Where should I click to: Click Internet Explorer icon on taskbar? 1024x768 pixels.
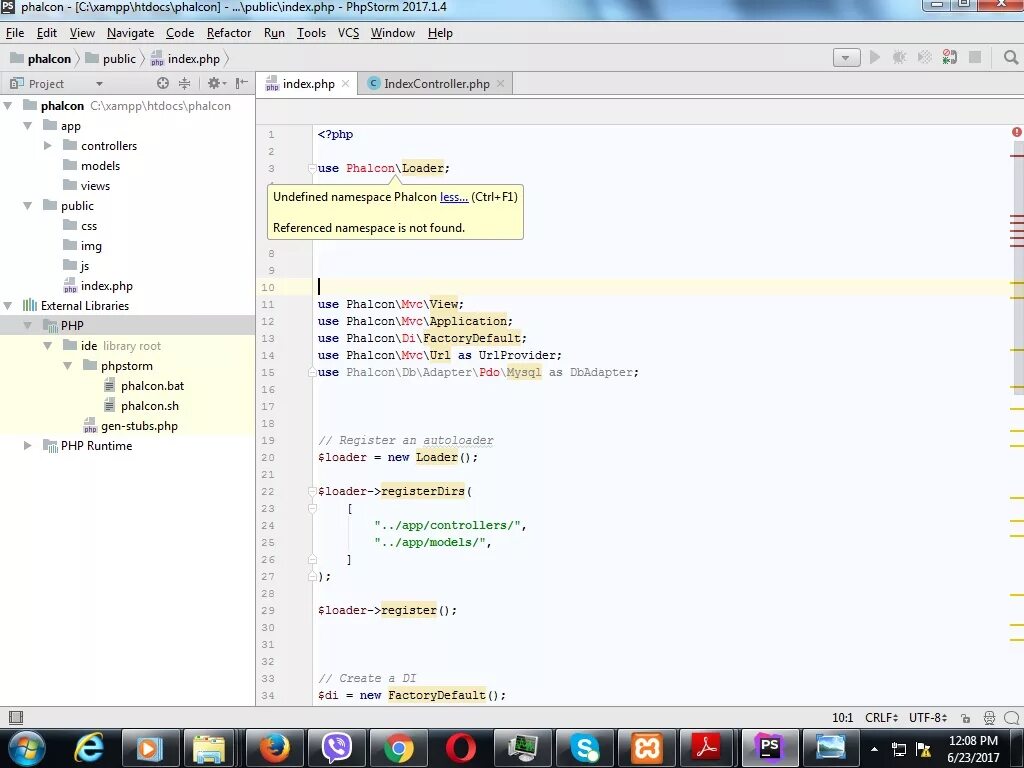coord(88,747)
